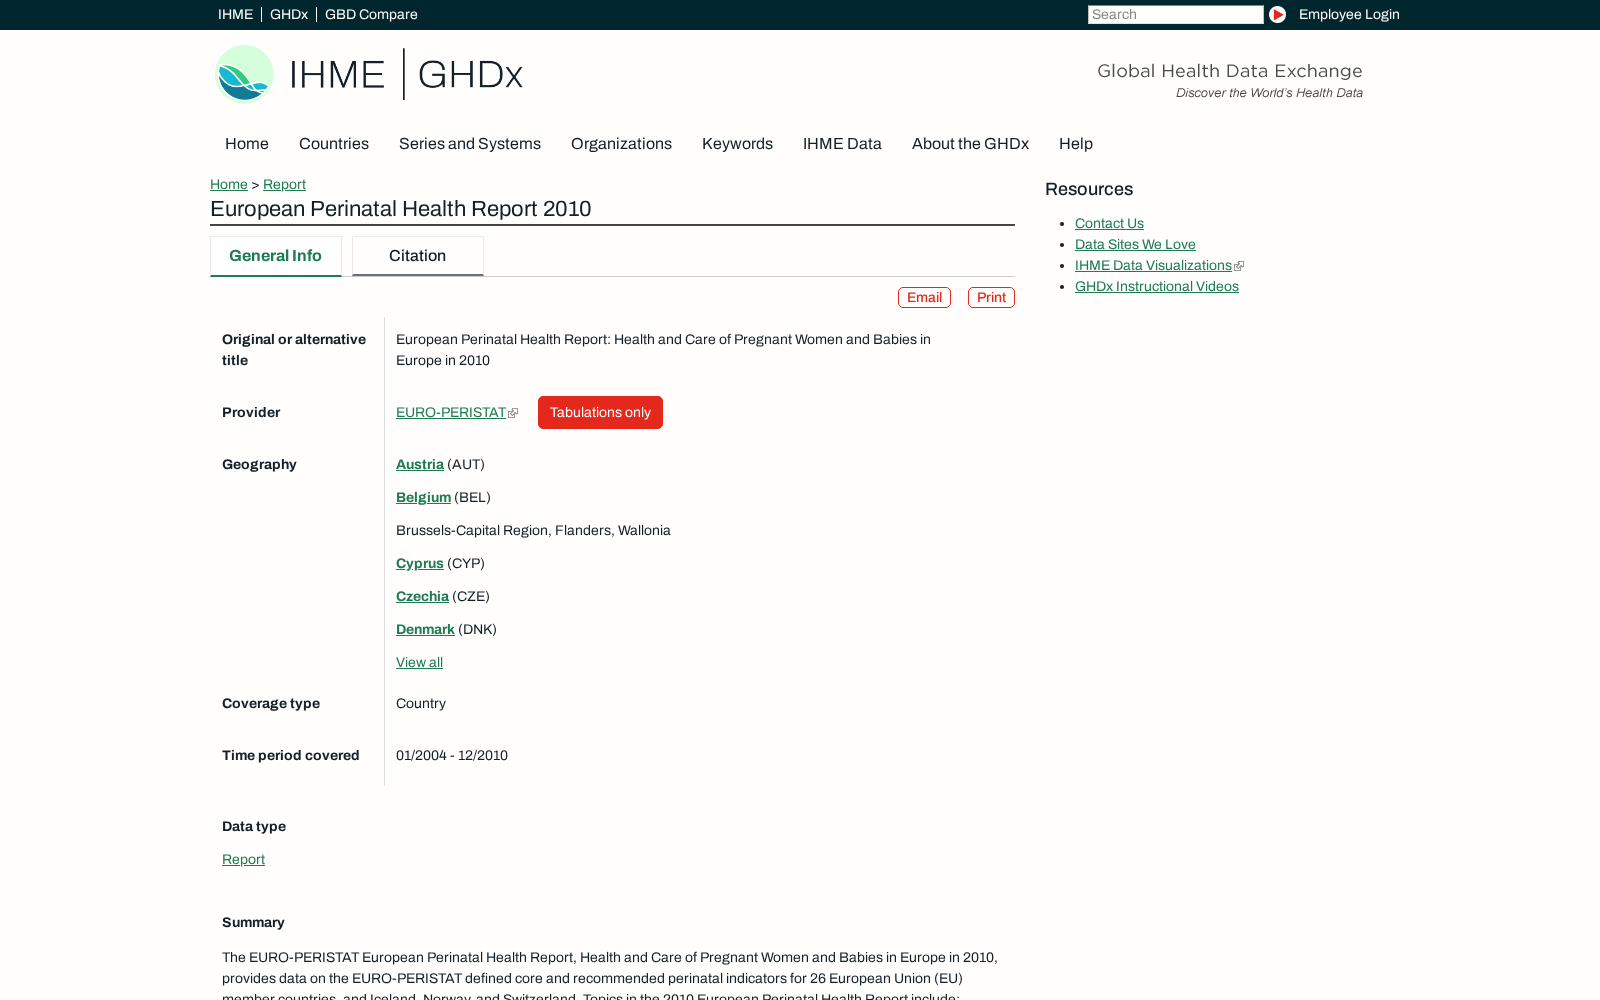This screenshot has width=1600, height=1000.
Task: Open Employee Login
Action: coord(1349,15)
